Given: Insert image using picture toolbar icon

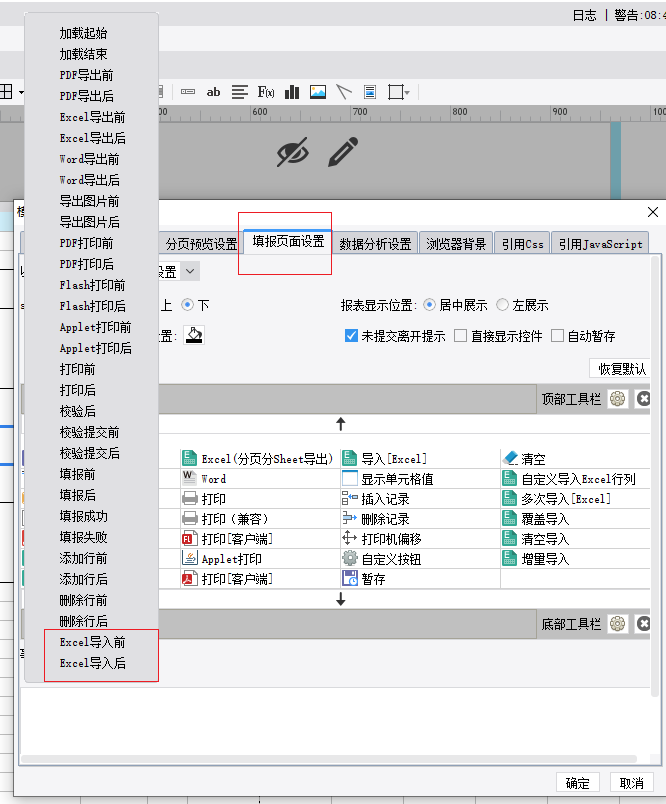Looking at the screenshot, I should [x=318, y=92].
